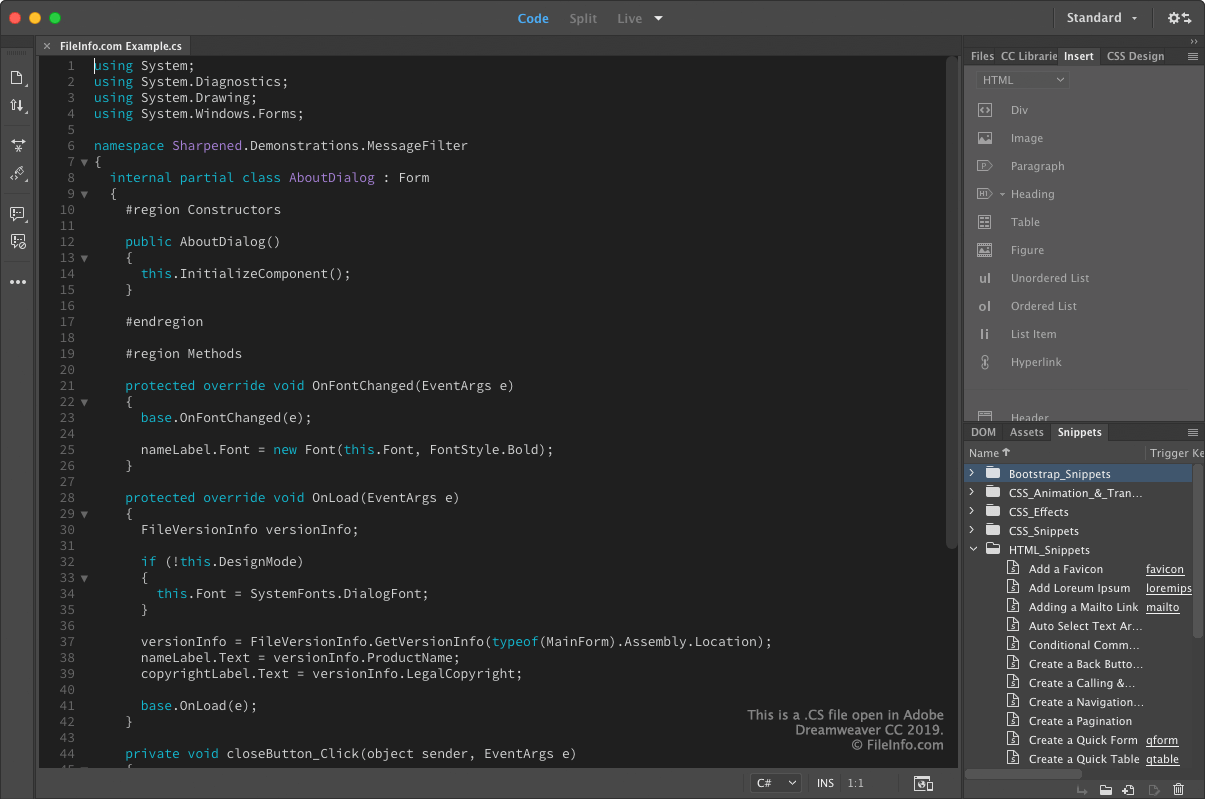1205x799 pixels.
Task: Collapse the code fold arrow at line 7
Action: (84, 162)
